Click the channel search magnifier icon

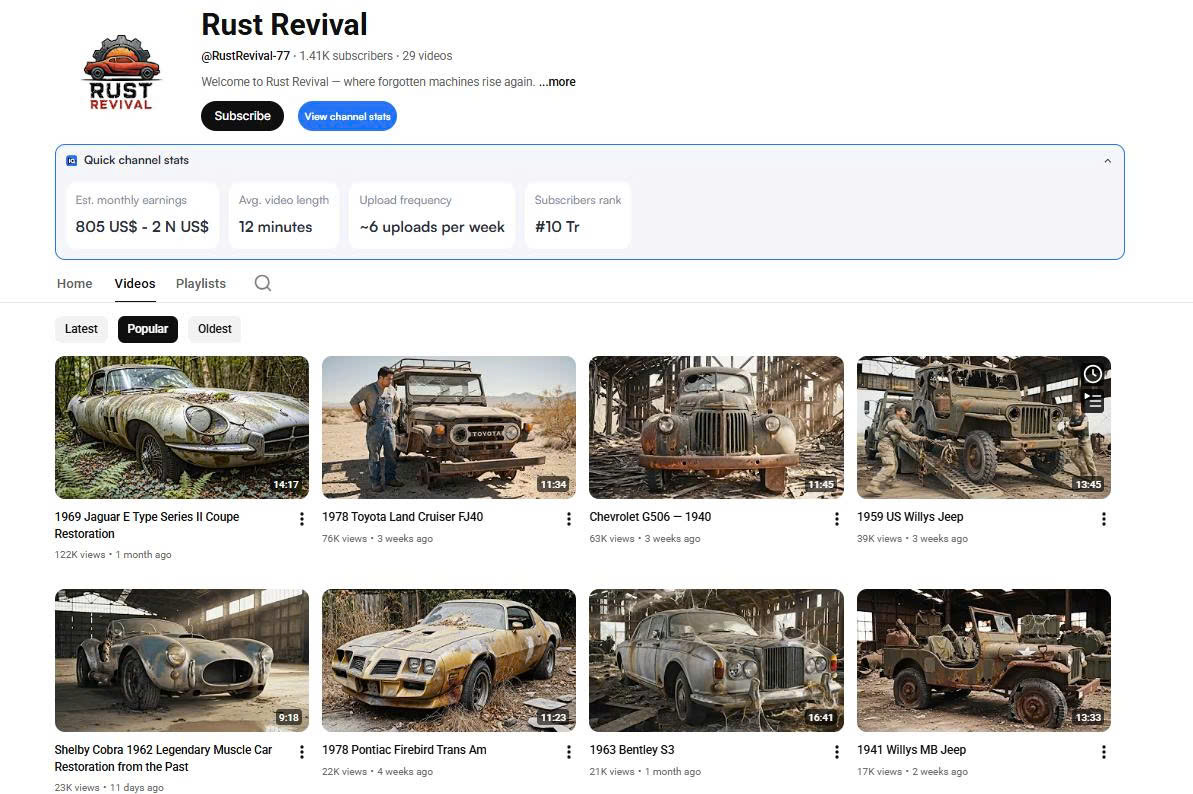click(262, 283)
